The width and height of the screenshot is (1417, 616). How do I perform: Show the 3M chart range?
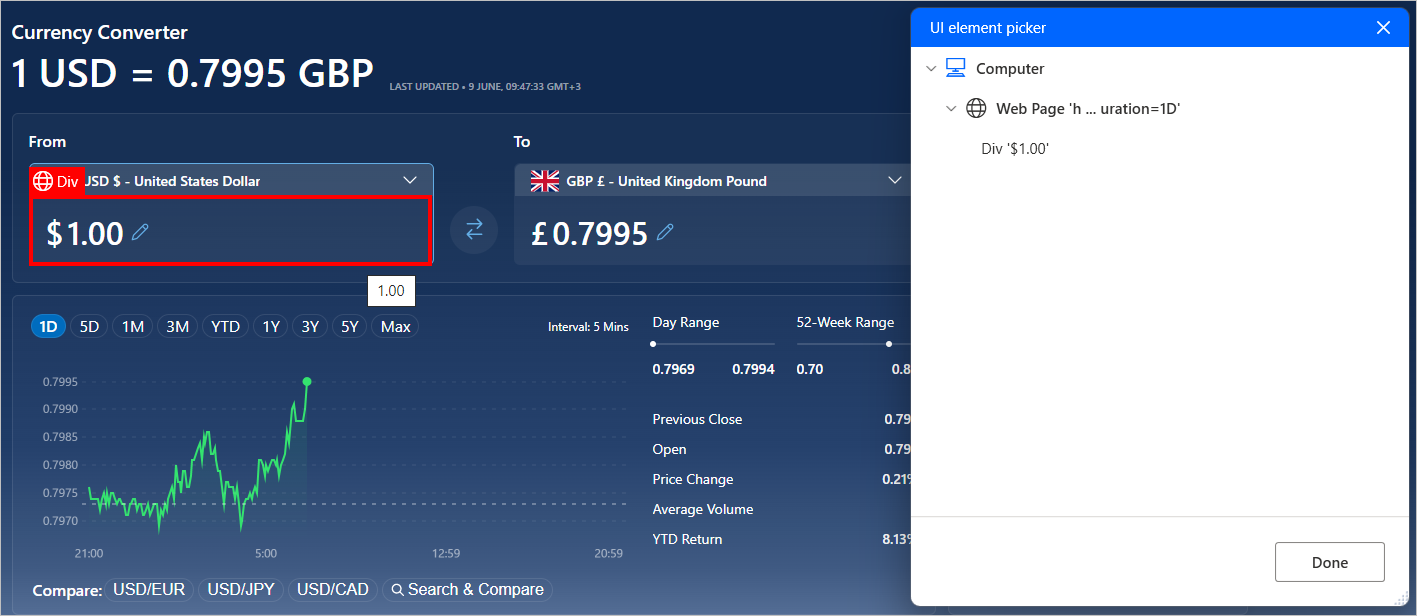[177, 326]
